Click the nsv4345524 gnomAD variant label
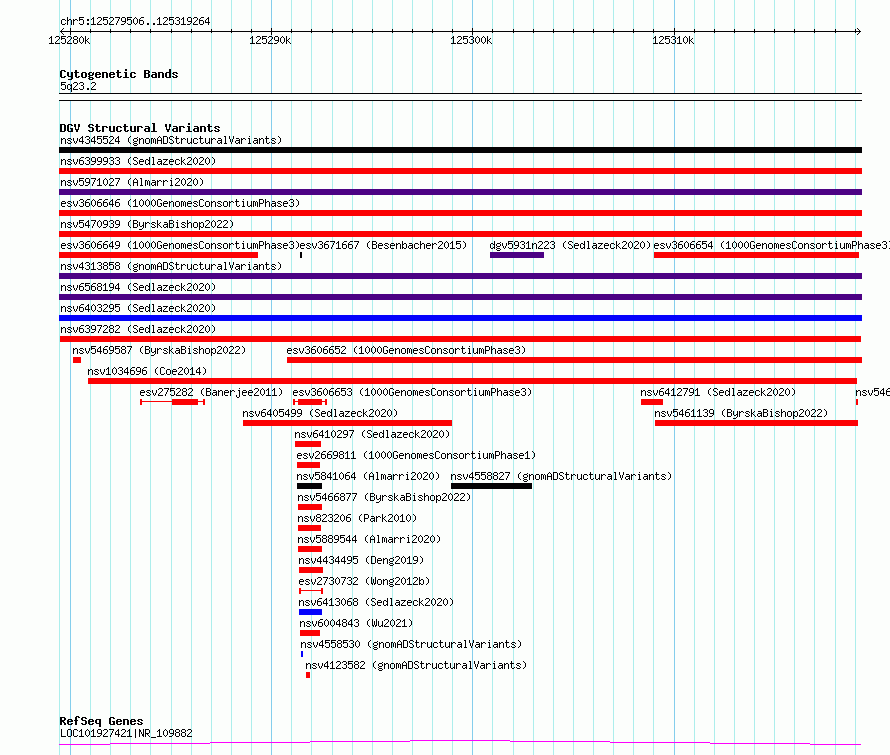 (171, 140)
